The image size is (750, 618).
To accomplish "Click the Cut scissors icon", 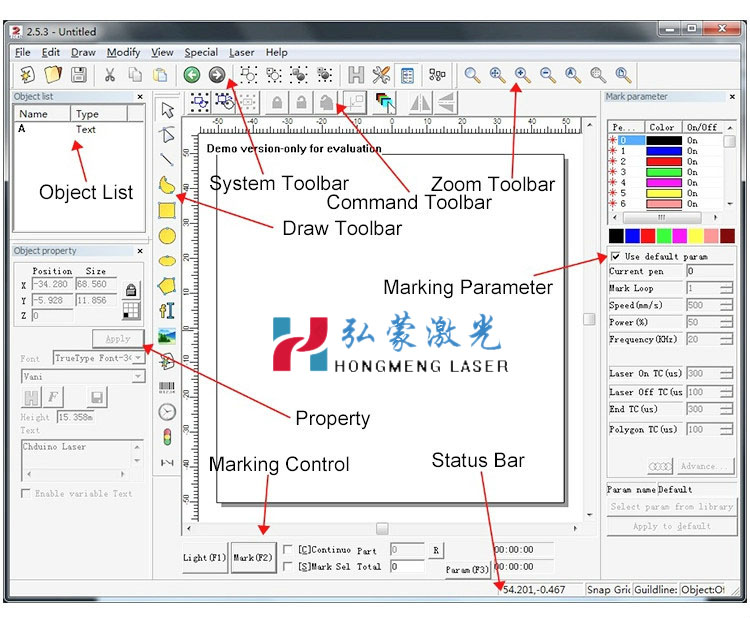I will point(110,75).
